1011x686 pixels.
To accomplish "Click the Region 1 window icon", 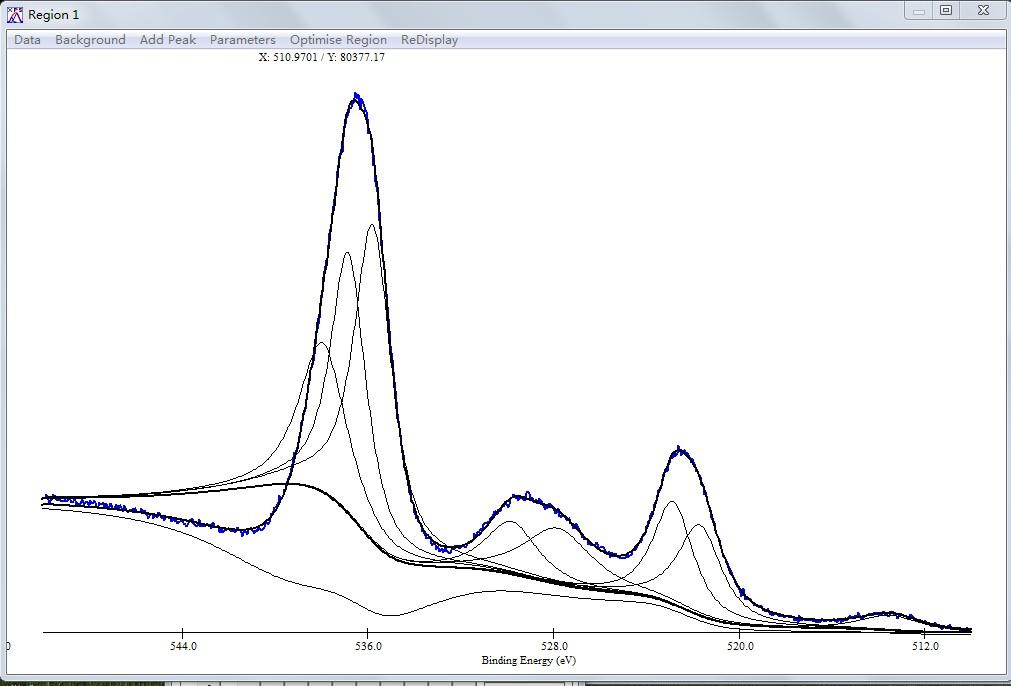I will (14, 14).
